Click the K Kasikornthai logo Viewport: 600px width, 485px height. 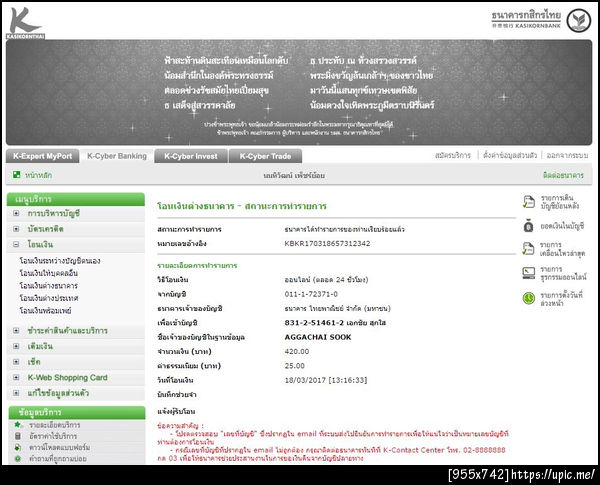click(x=25, y=23)
